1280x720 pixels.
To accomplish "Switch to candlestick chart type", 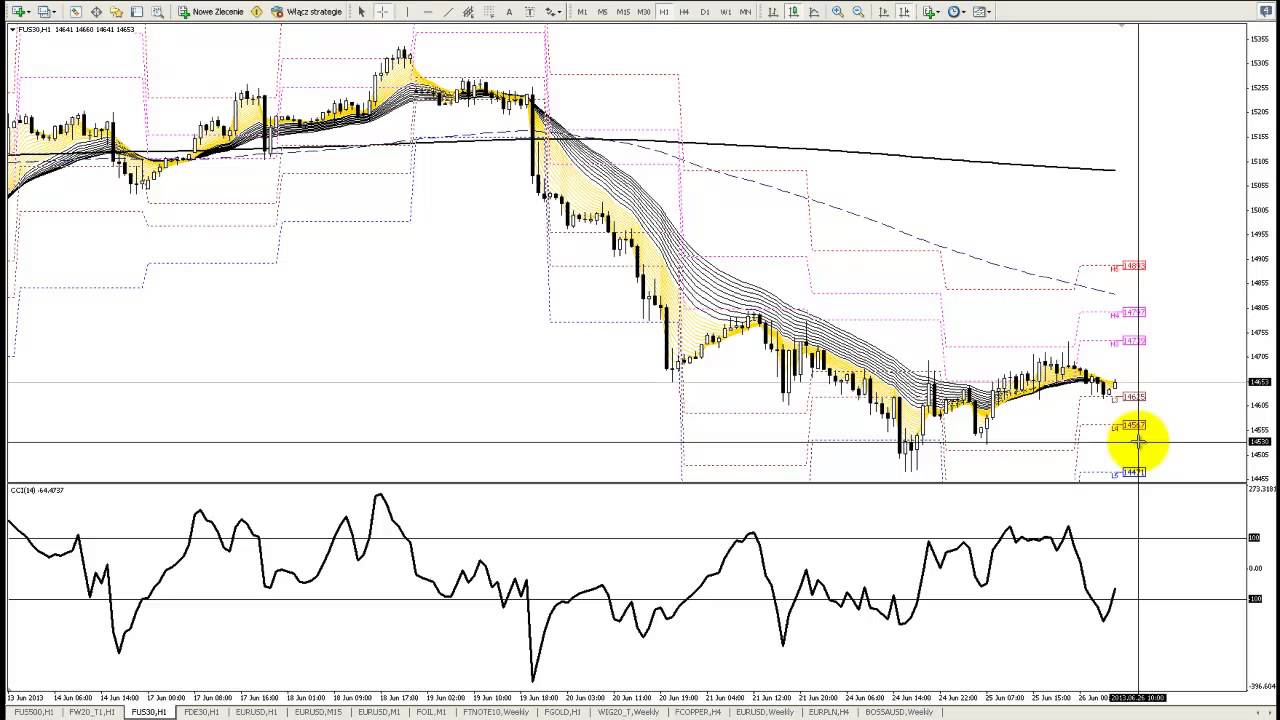I will [793, 12].
